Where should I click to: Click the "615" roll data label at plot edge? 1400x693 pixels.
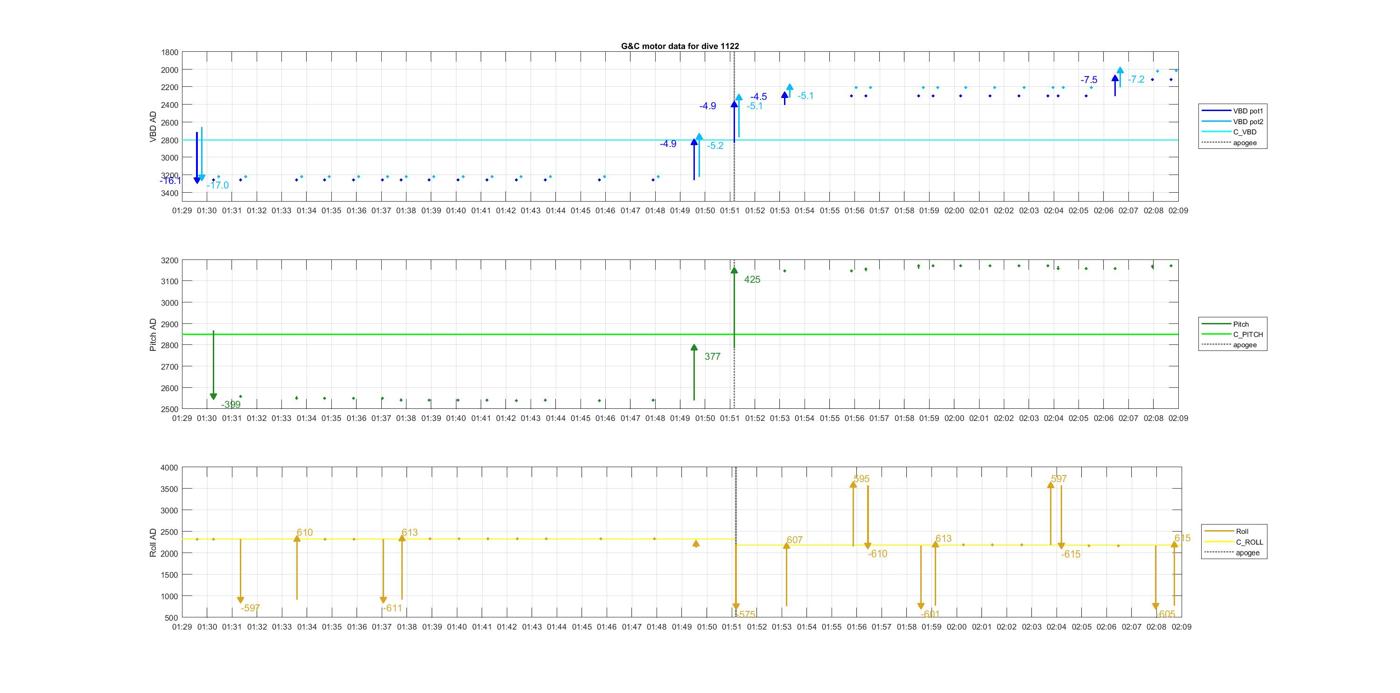[x=1183, y=538]
